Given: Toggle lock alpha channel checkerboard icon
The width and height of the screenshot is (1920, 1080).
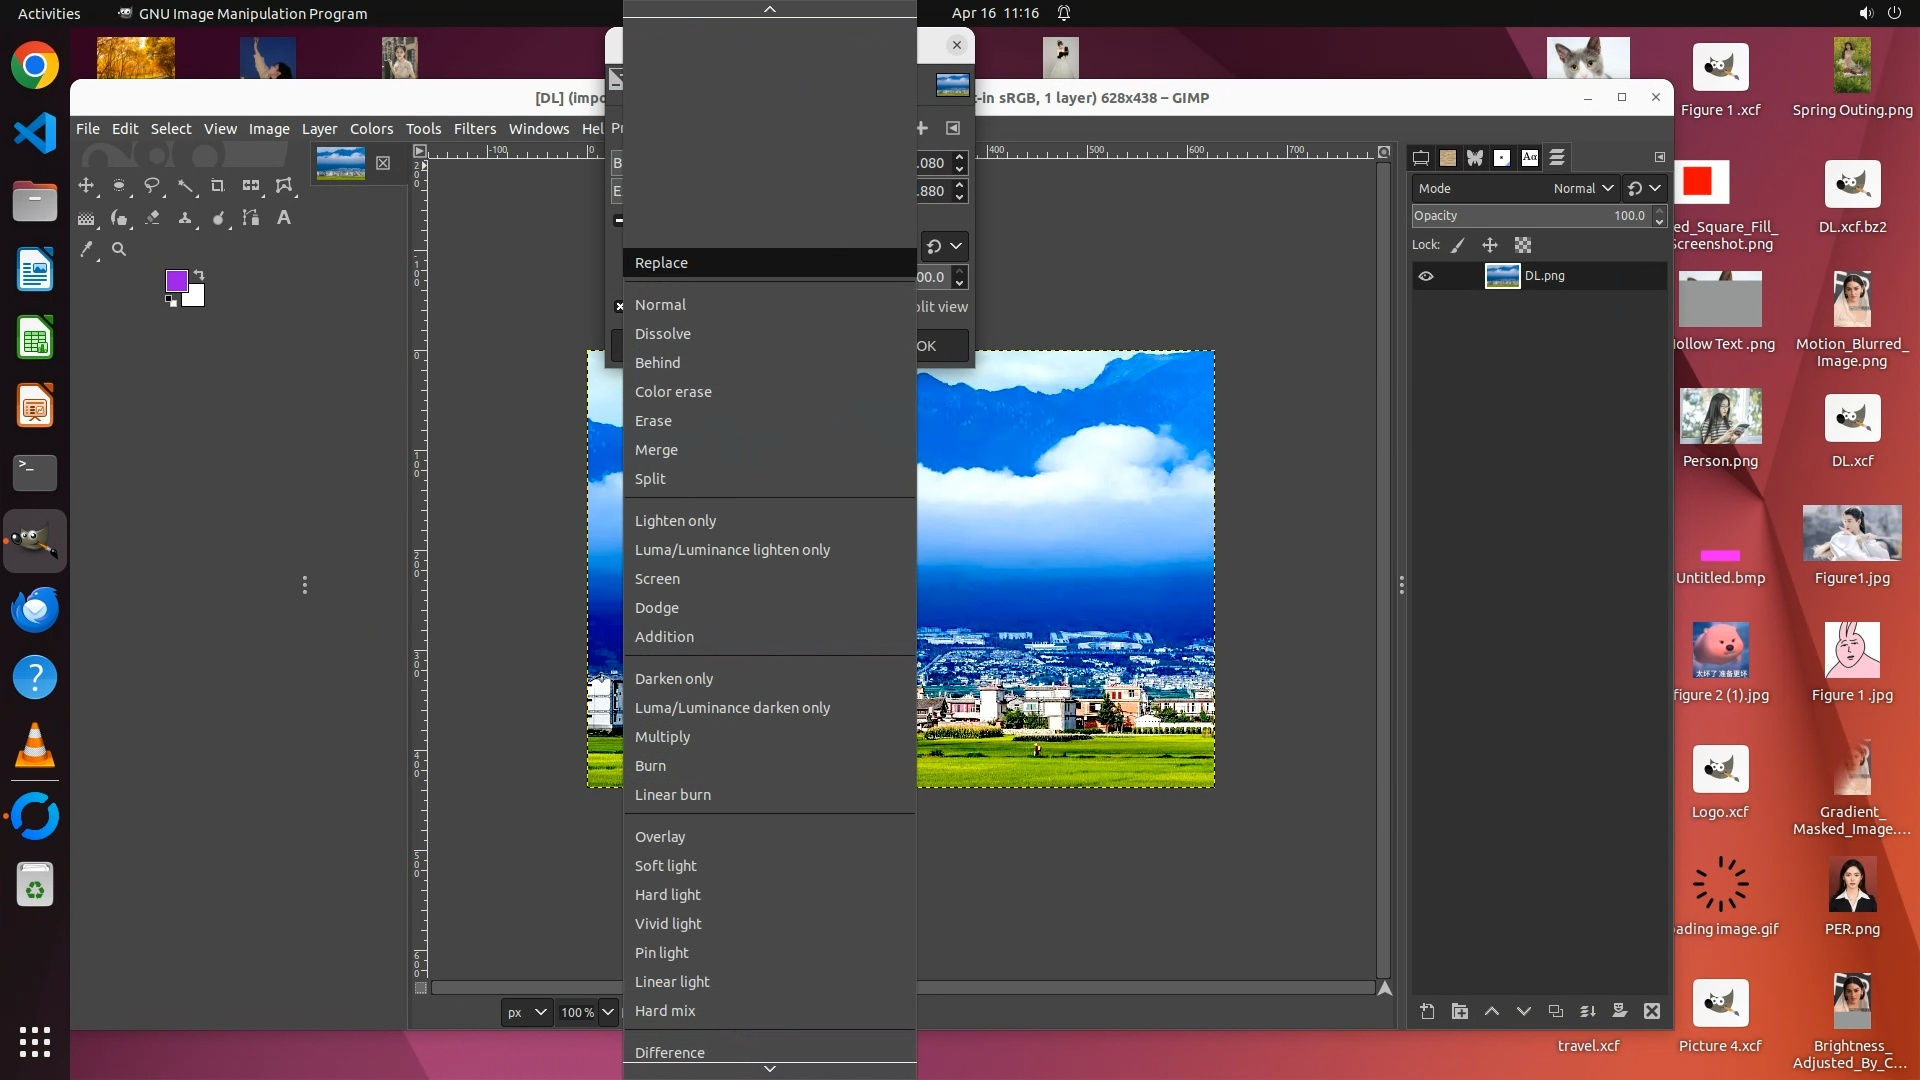Looking at the screenshot, I should click(x=1523, y=245).
